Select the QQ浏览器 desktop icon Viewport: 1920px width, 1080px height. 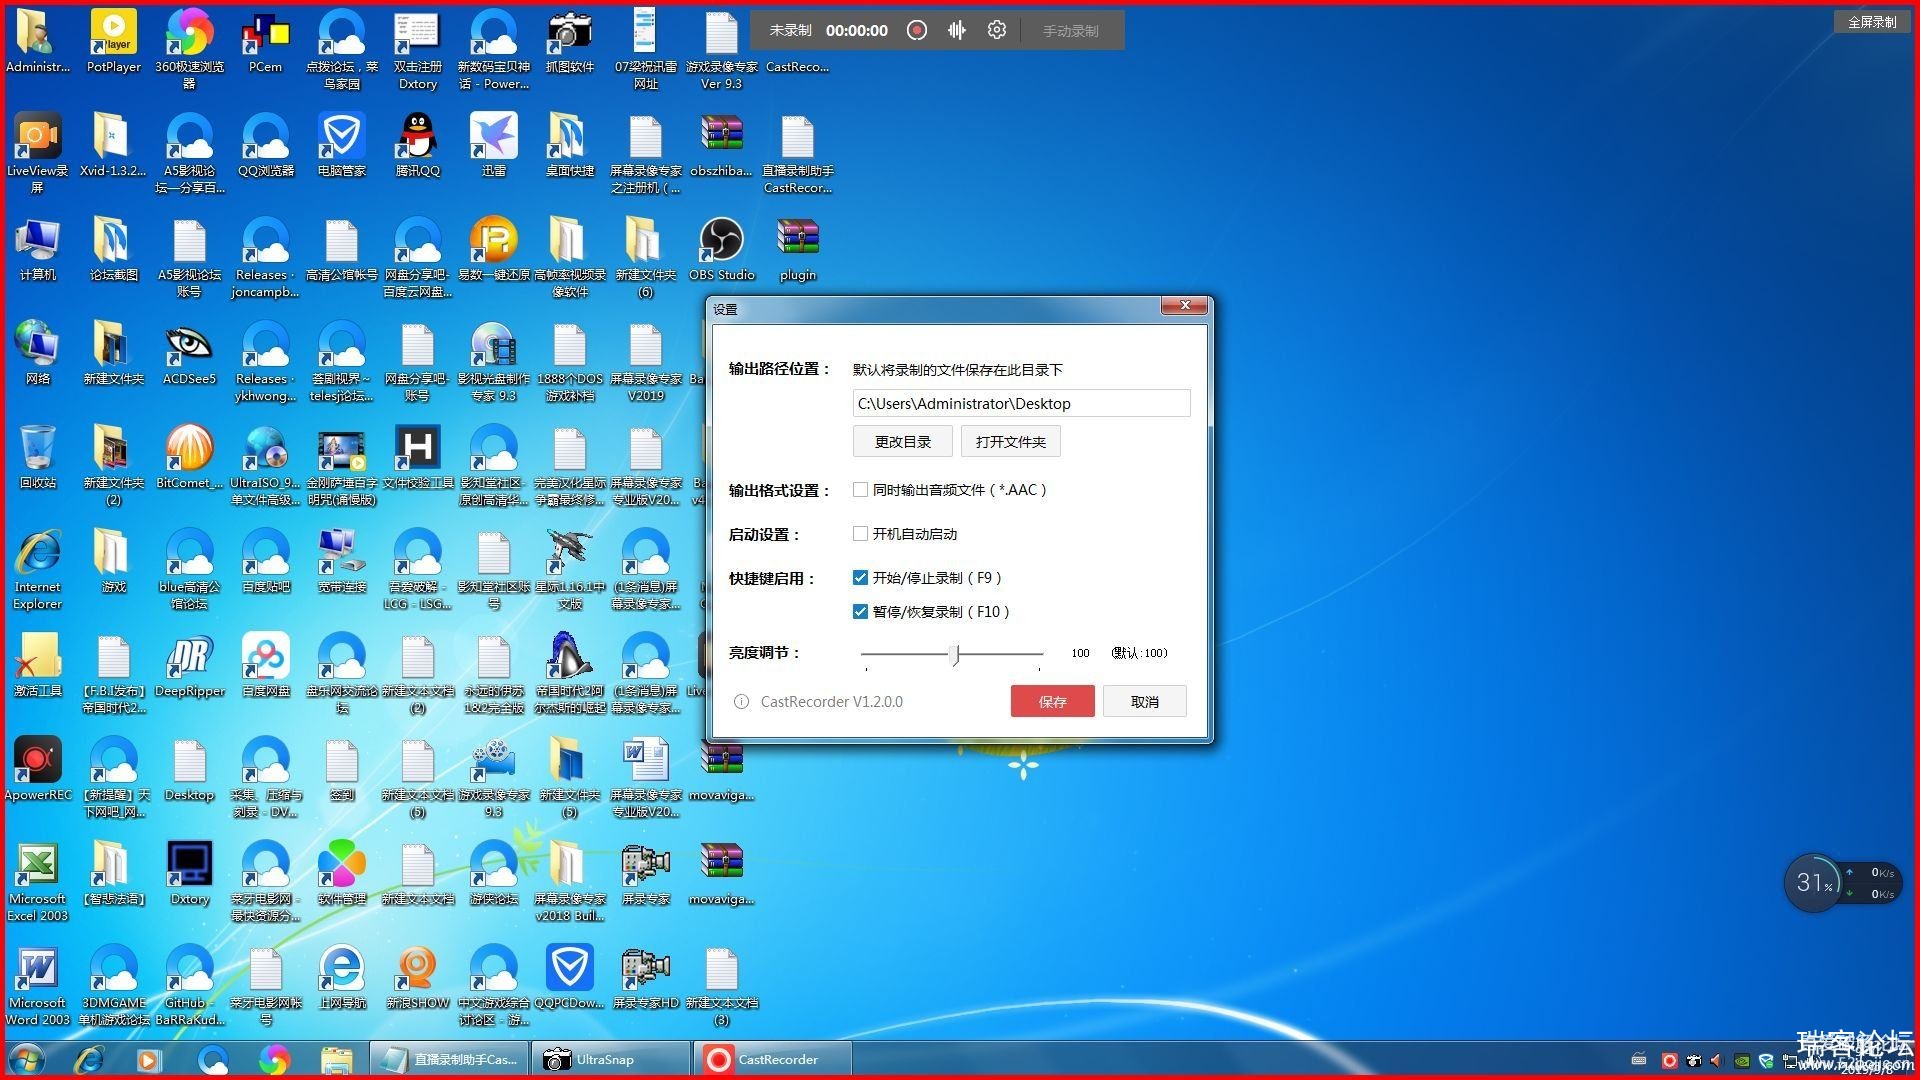[266, 146]
